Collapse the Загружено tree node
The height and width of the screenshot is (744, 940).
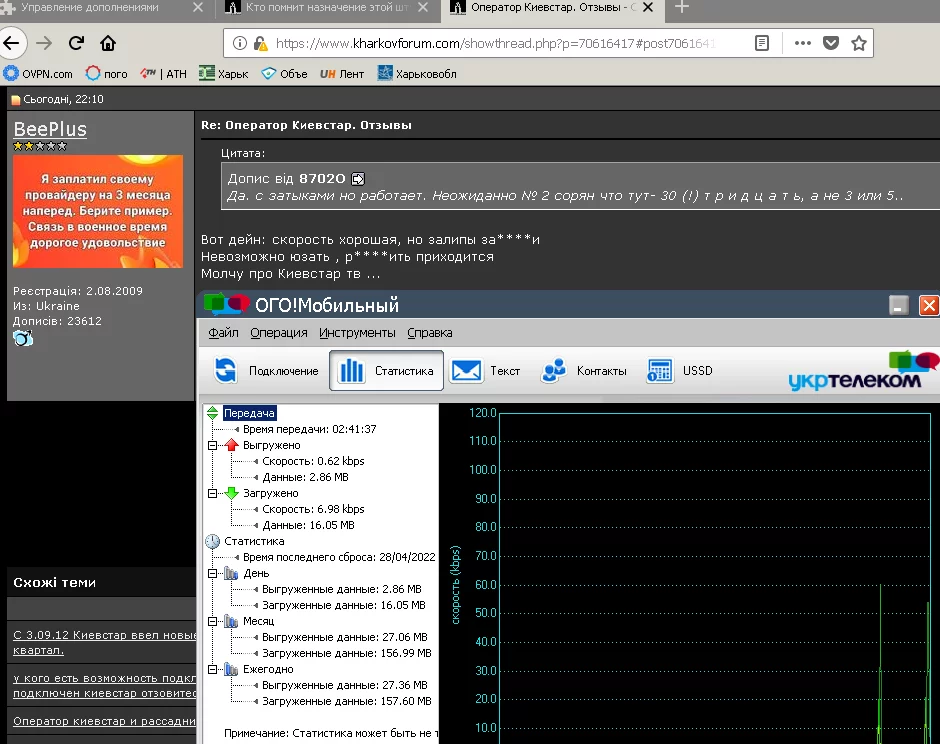click(x=212, y=493)
